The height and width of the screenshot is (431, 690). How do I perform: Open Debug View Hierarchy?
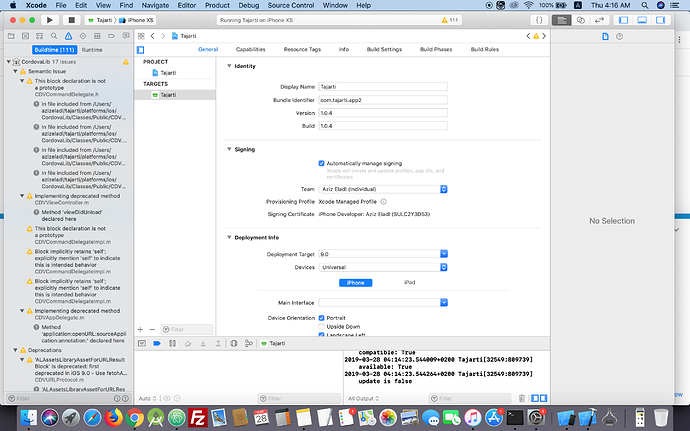click(x=234, y=343)
